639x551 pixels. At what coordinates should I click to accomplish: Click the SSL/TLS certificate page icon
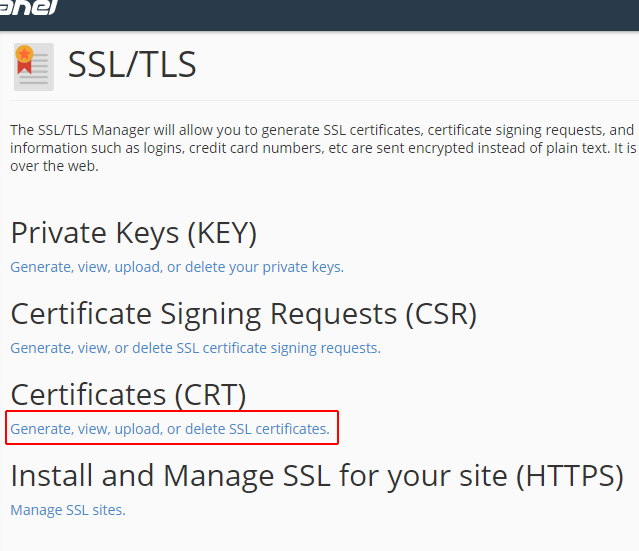[x=34, y=67]
